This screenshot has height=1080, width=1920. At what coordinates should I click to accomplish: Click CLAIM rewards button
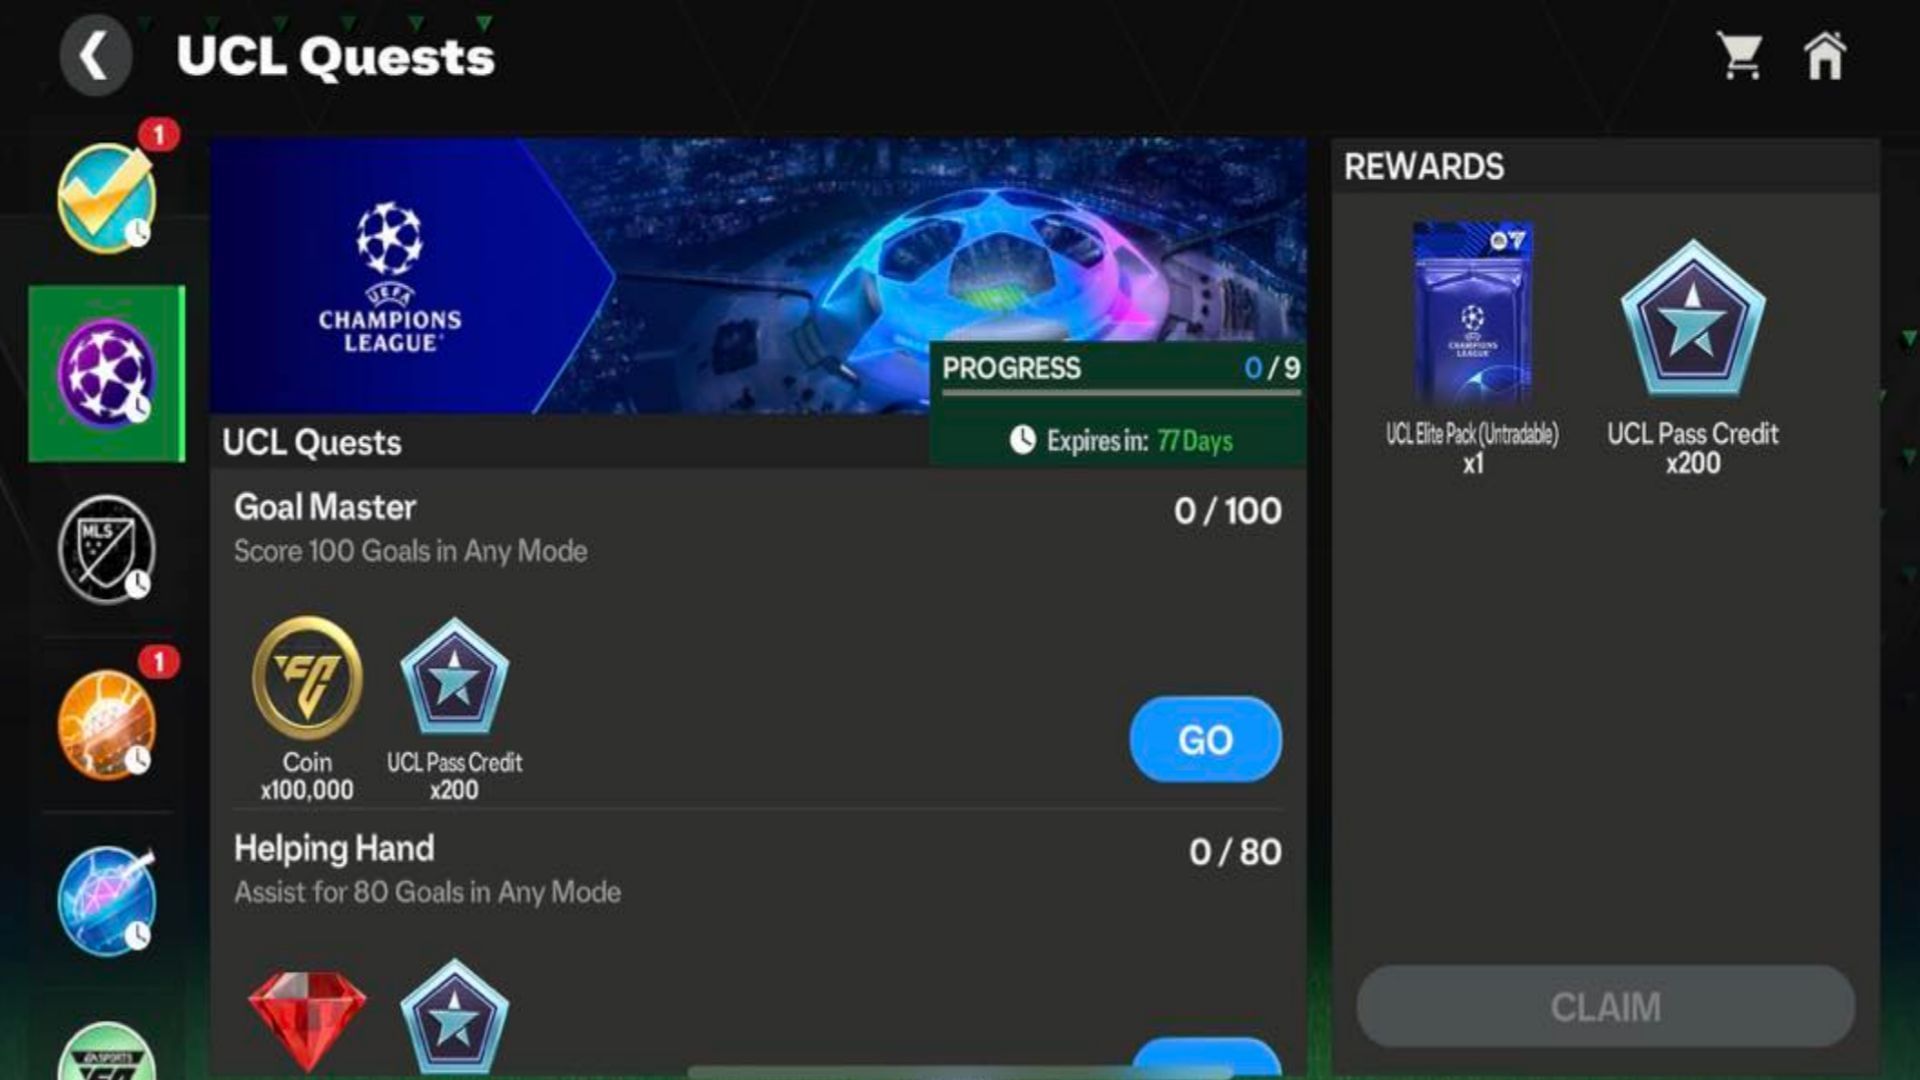click(1606, 1007)
